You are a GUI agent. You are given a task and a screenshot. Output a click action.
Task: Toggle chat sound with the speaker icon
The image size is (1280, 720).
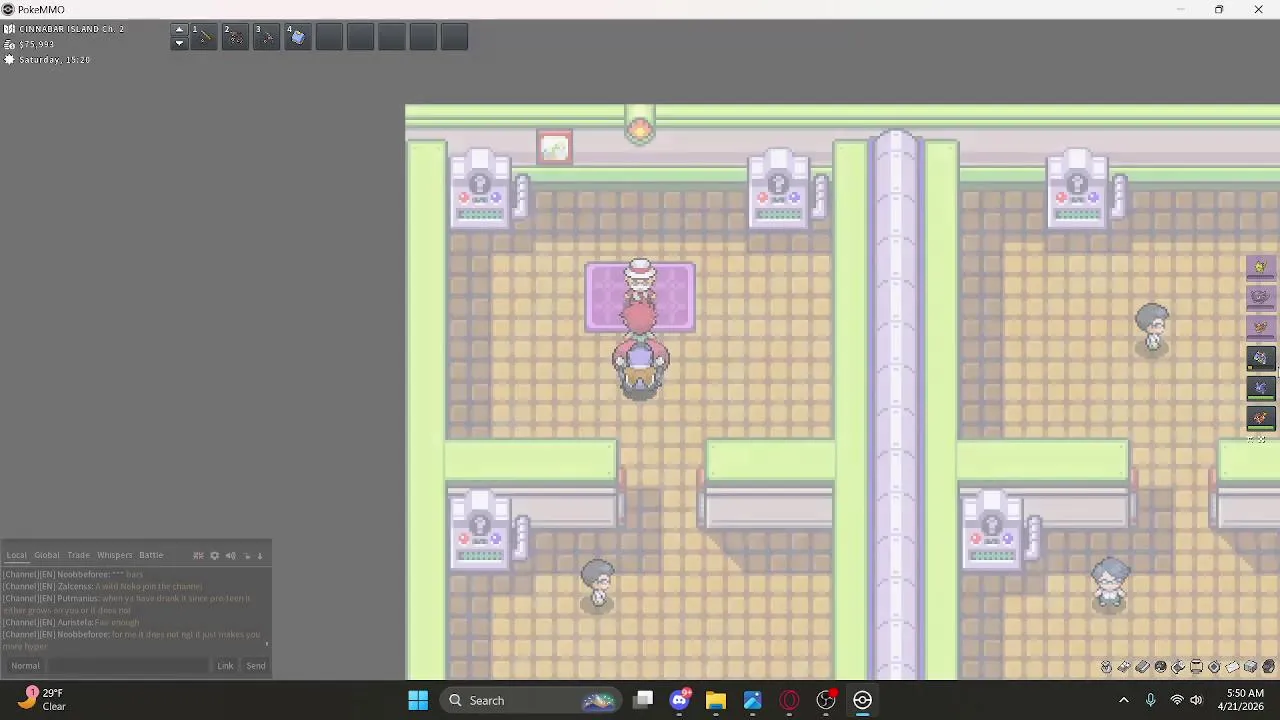tap(230, 555)
